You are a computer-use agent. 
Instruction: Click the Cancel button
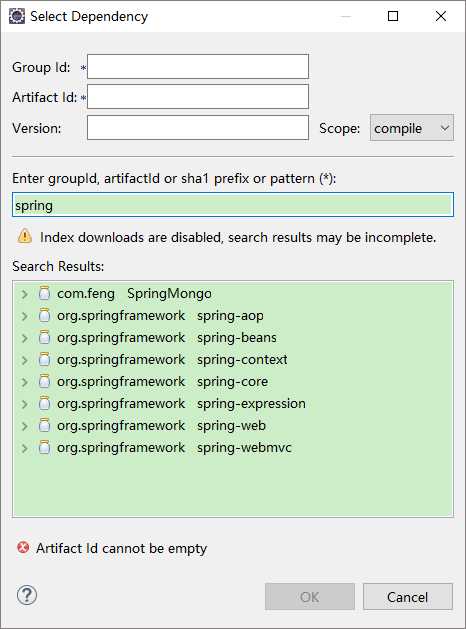point(408,597)
